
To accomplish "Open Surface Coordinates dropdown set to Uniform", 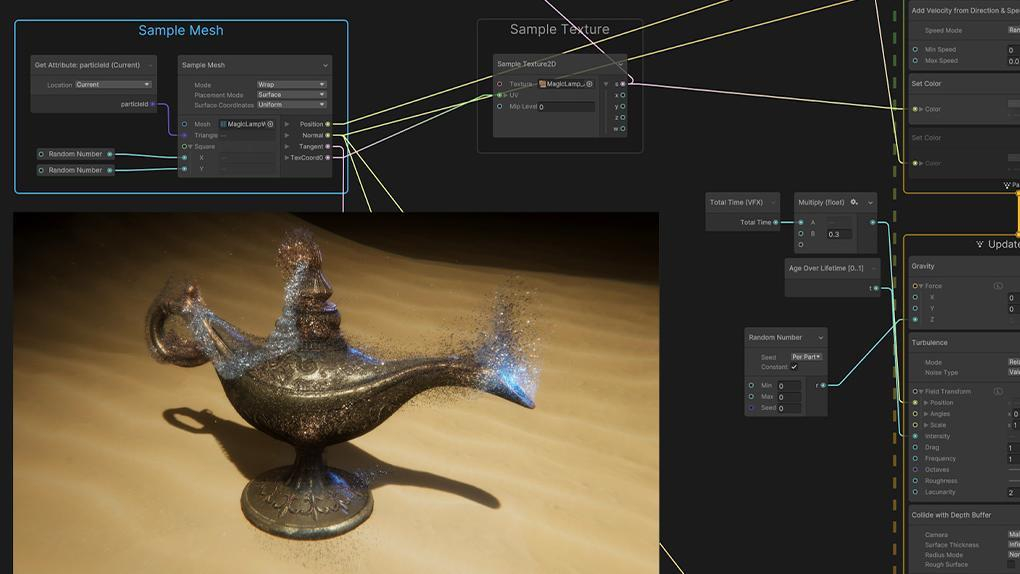I will click(x=291, y=105).
